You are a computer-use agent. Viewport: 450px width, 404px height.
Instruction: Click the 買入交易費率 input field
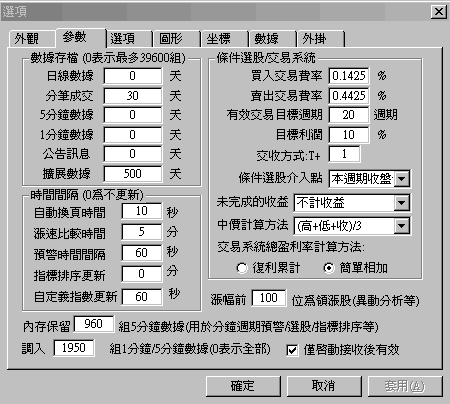click(349, 76)
